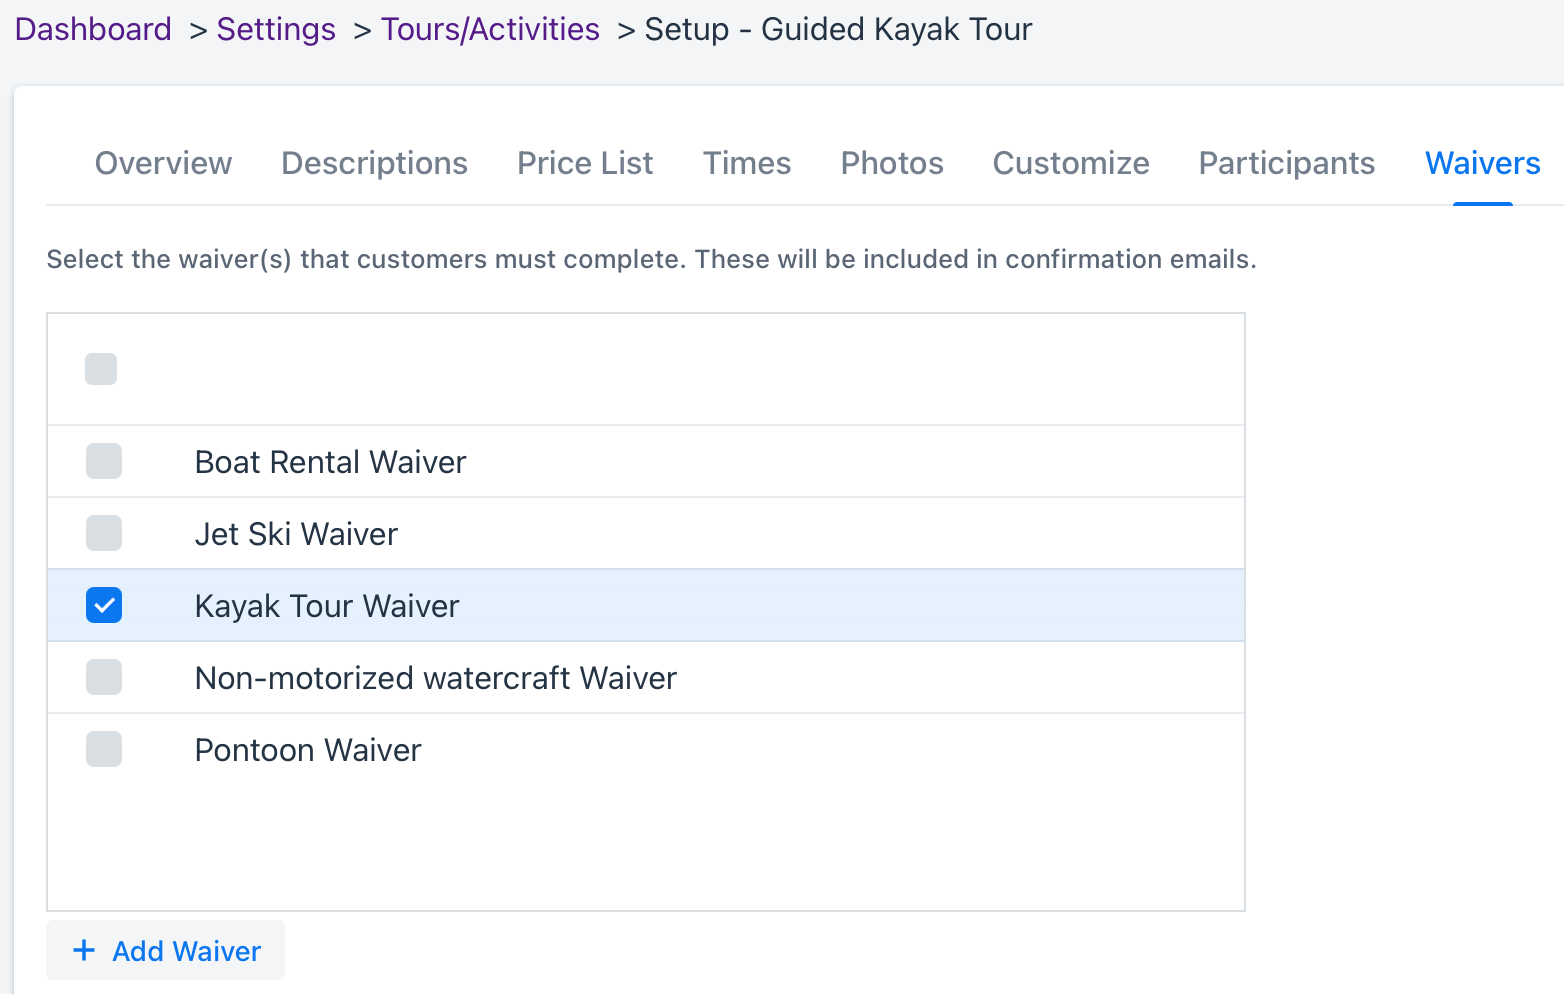Toggle the select-all checkbox in header row
The height and width of the screenshot is (994, 1564).
[101, 369]
